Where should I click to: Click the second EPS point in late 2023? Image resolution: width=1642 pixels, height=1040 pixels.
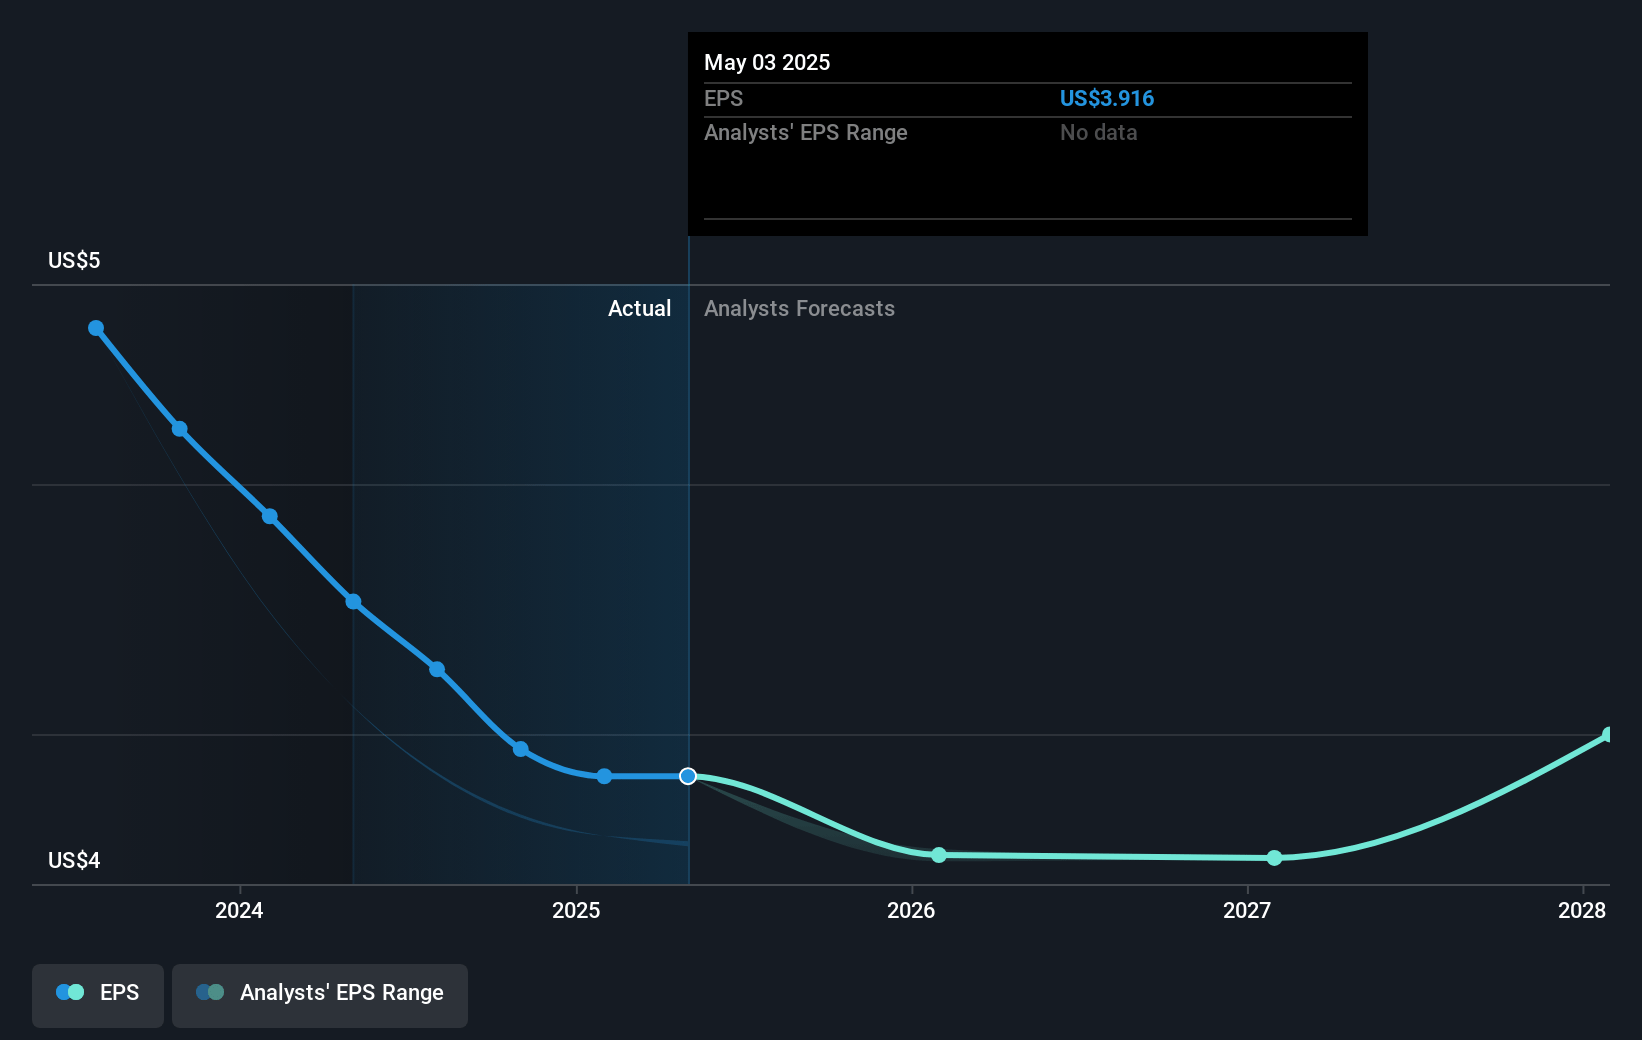point(180,429)
